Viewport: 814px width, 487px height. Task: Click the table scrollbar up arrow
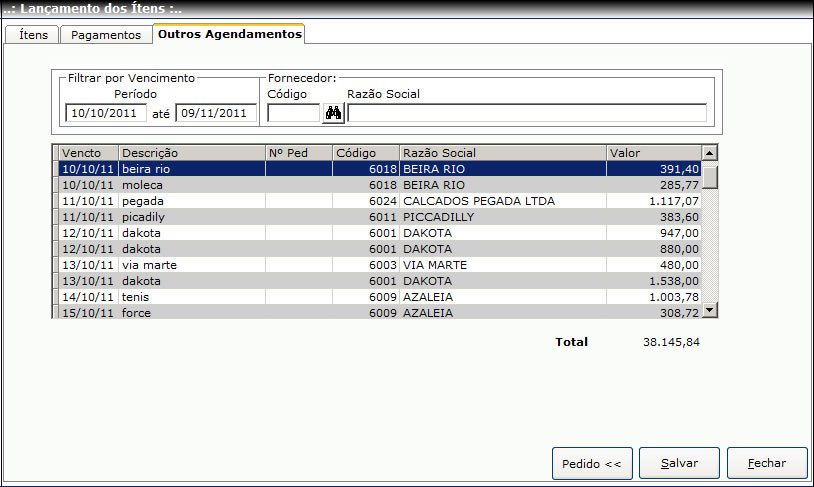(x=709, y=153)
